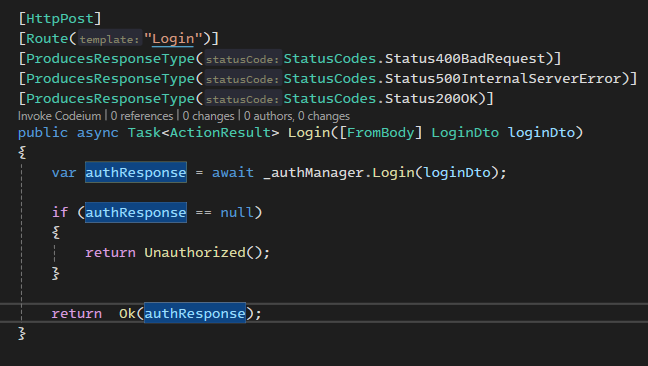648x366 pixels.
Task: Click the Status200OK constant
Action: (x=431, y=99)
